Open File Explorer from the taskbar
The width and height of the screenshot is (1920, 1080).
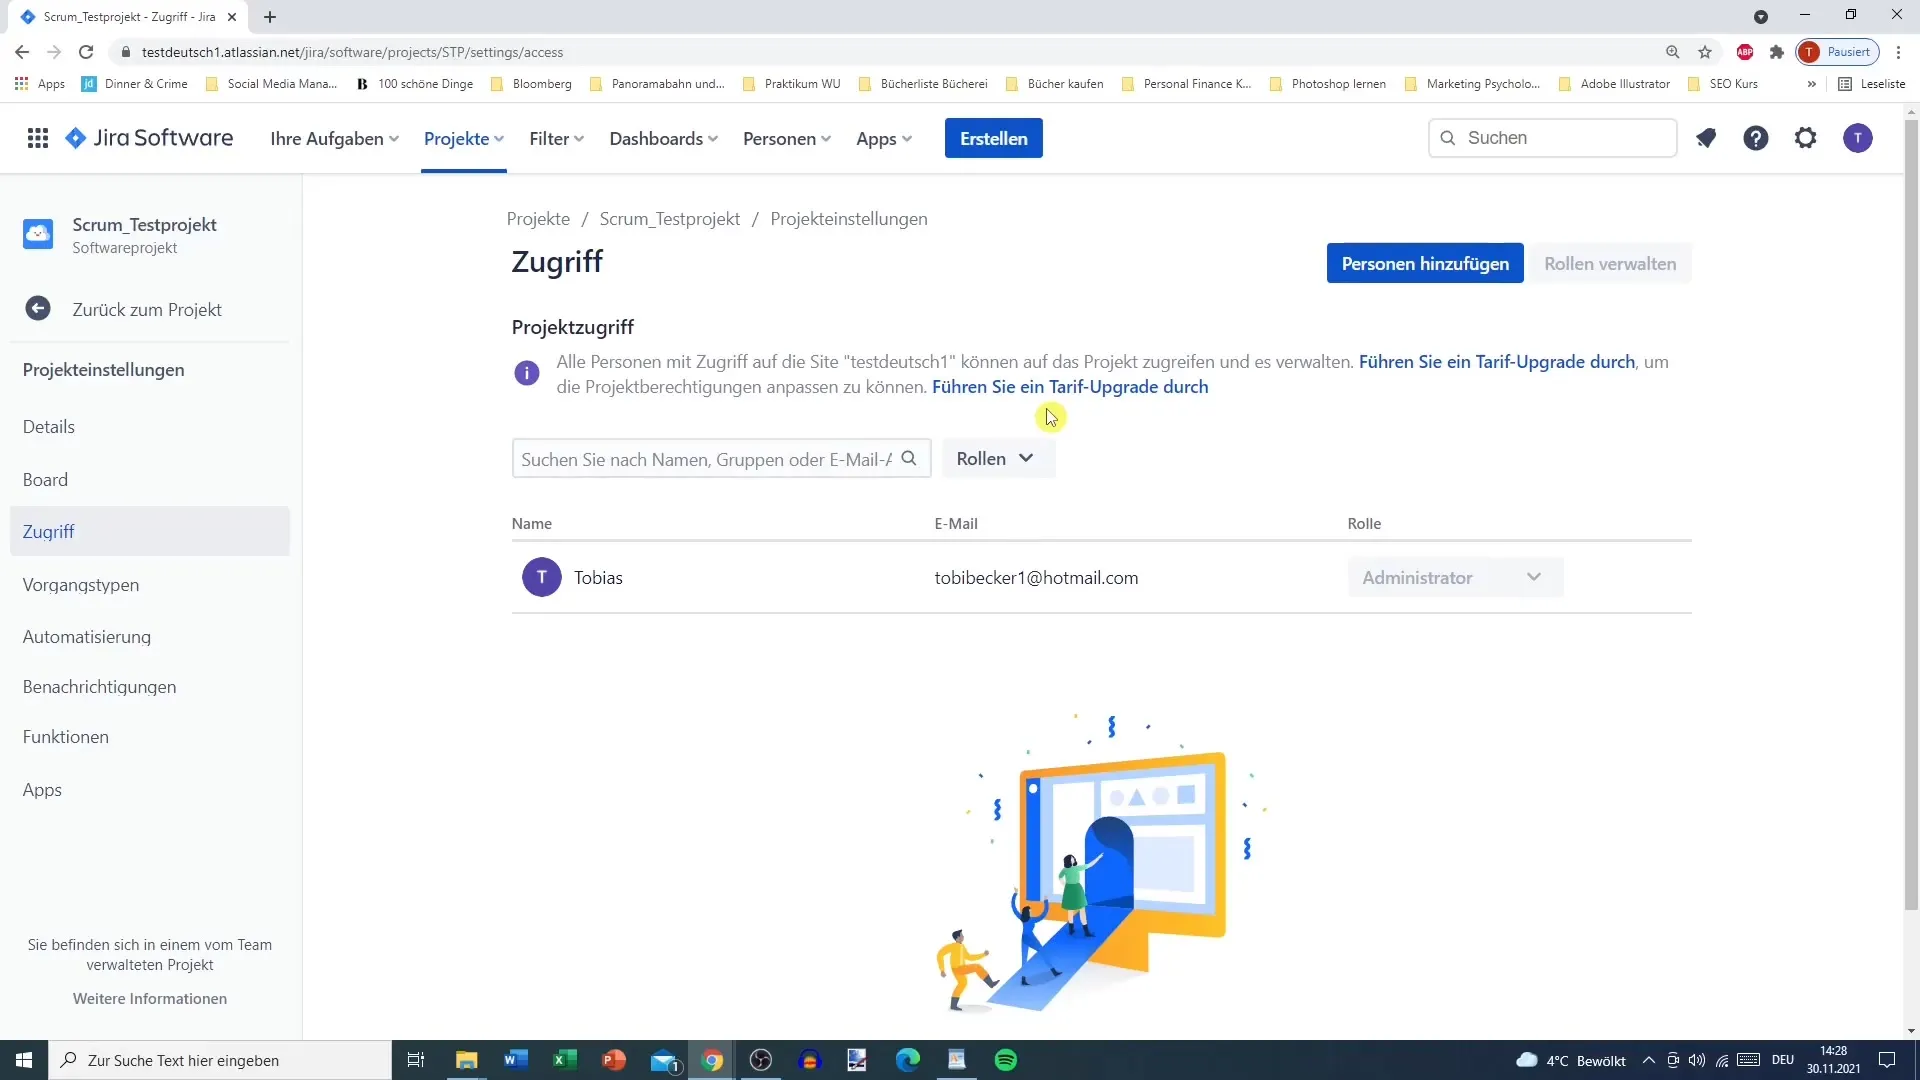(x=466, y=1060)
